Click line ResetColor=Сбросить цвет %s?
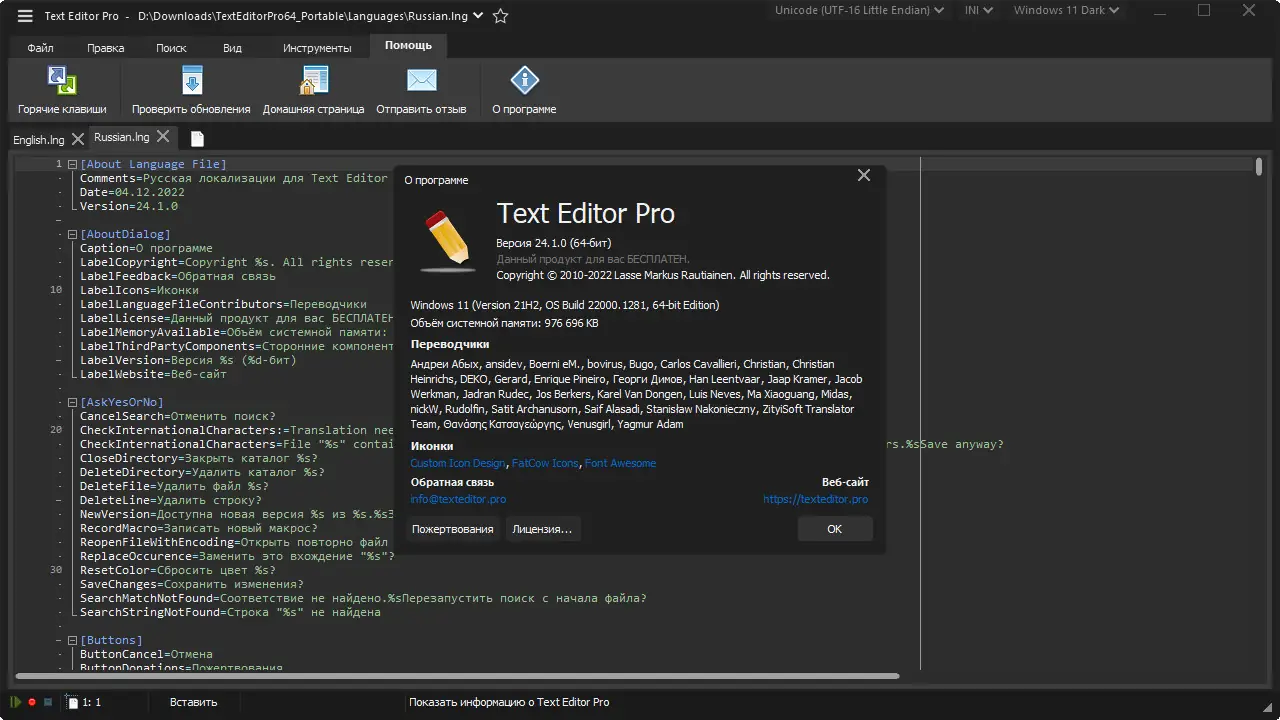Screen dimensions: 1280x720 (x=178, y=570)
